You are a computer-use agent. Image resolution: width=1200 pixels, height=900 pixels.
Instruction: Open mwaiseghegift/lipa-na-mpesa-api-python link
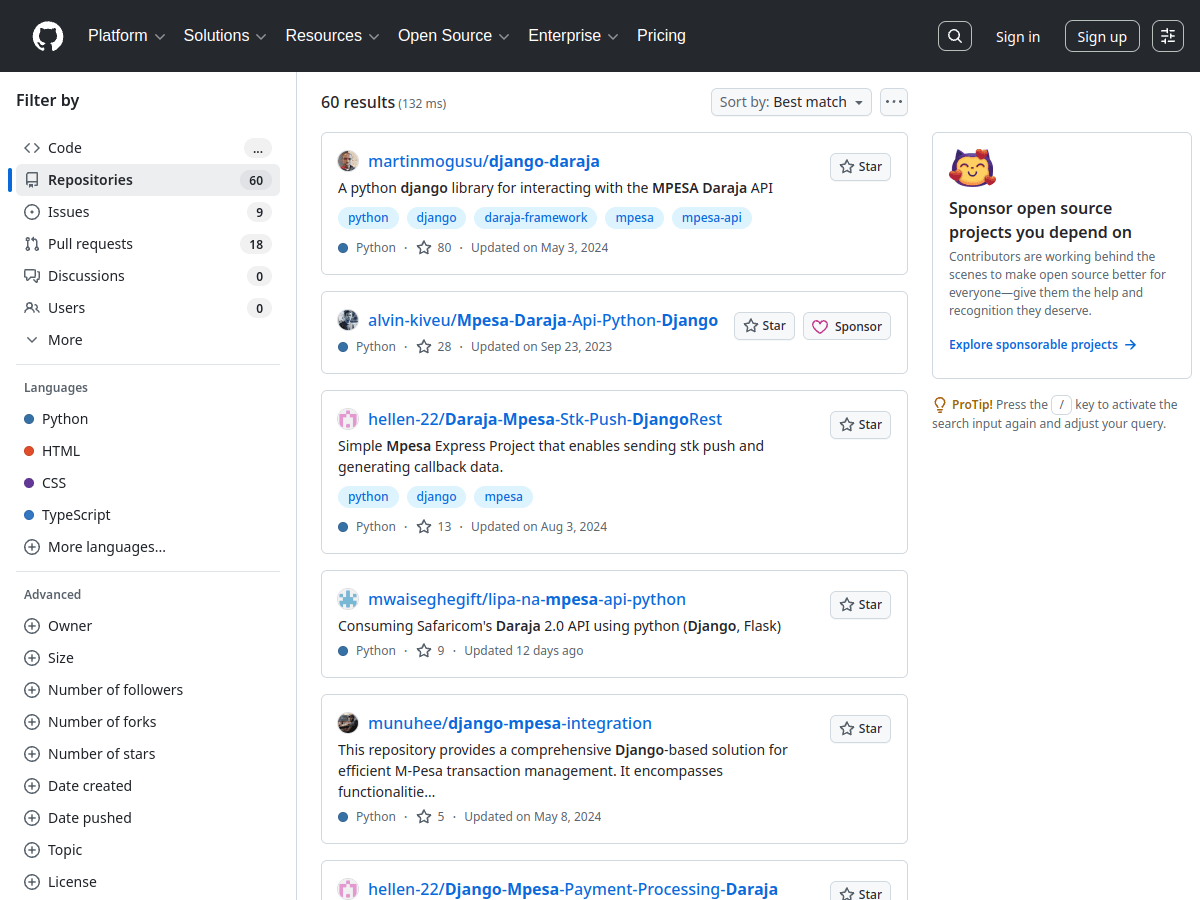click(x=527, y=599)
